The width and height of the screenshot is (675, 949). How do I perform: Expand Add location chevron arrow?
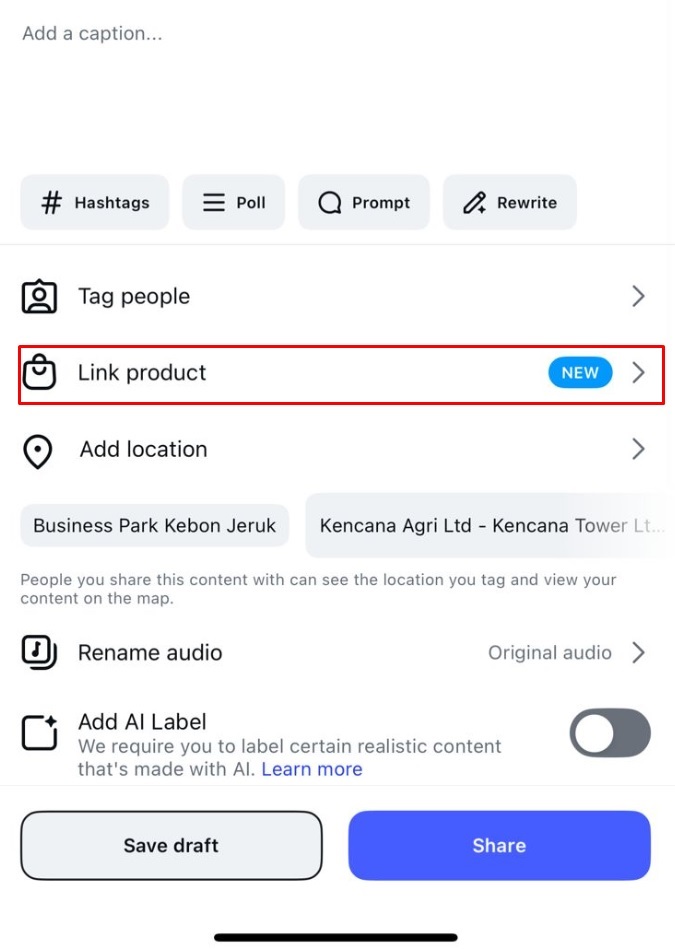pos(638,450)
